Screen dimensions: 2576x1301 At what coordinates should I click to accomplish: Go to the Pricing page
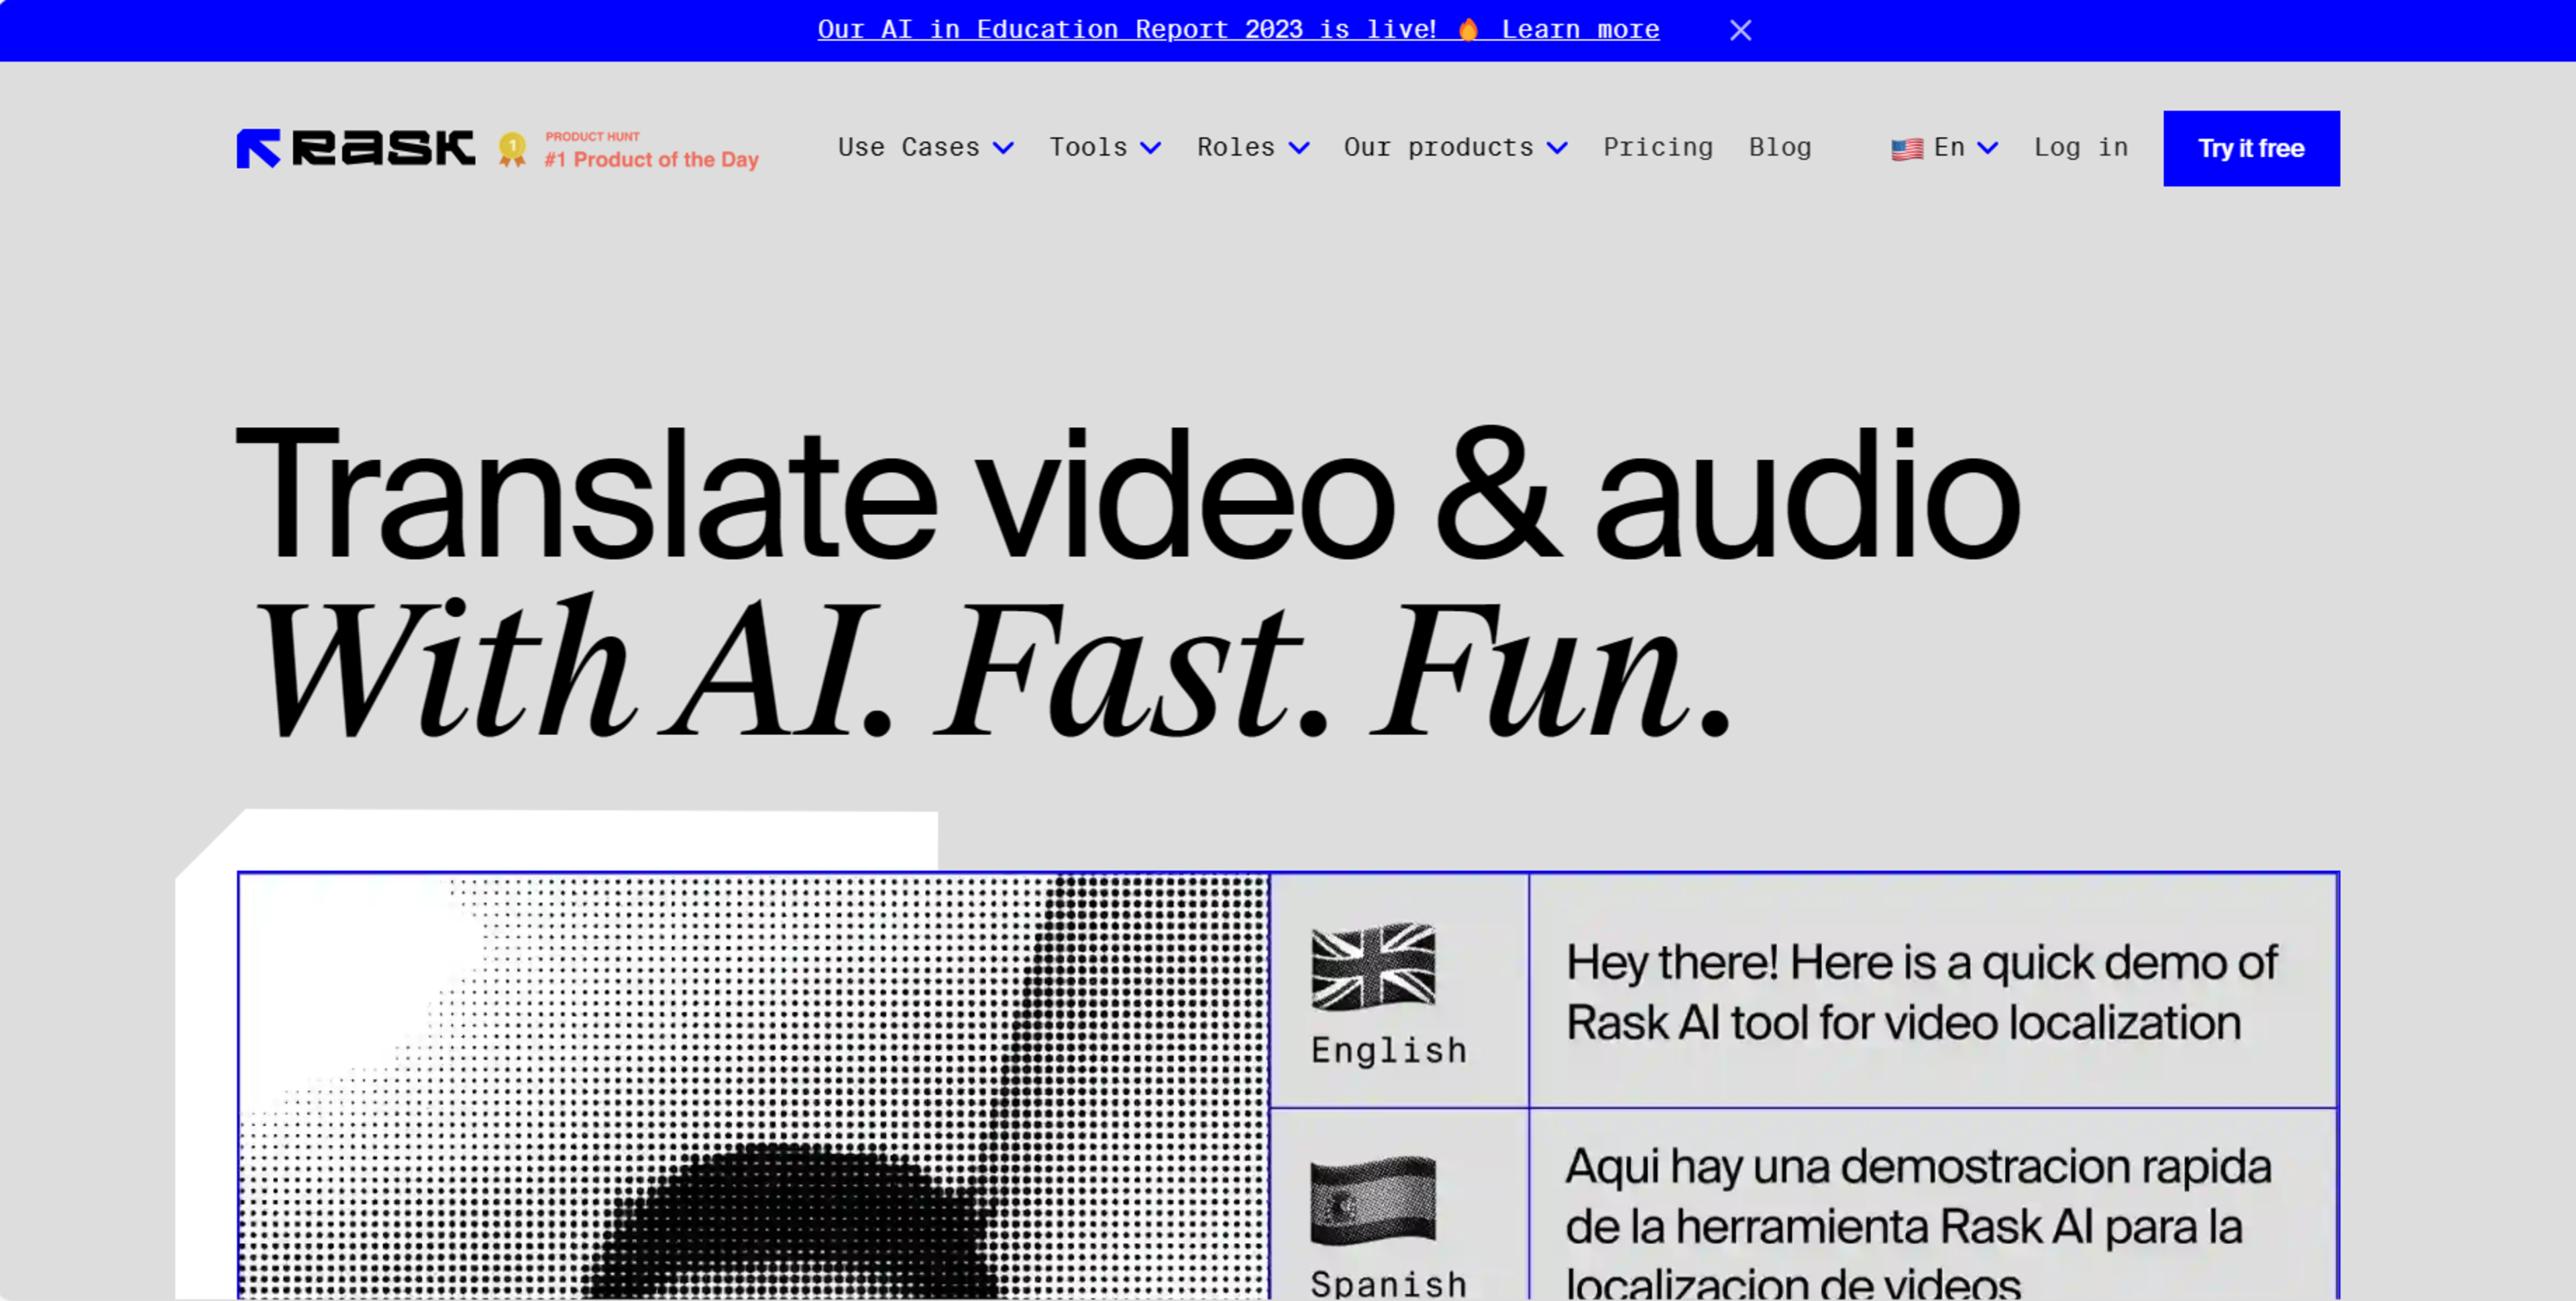pyautogui.click(x=1658, y=148)
